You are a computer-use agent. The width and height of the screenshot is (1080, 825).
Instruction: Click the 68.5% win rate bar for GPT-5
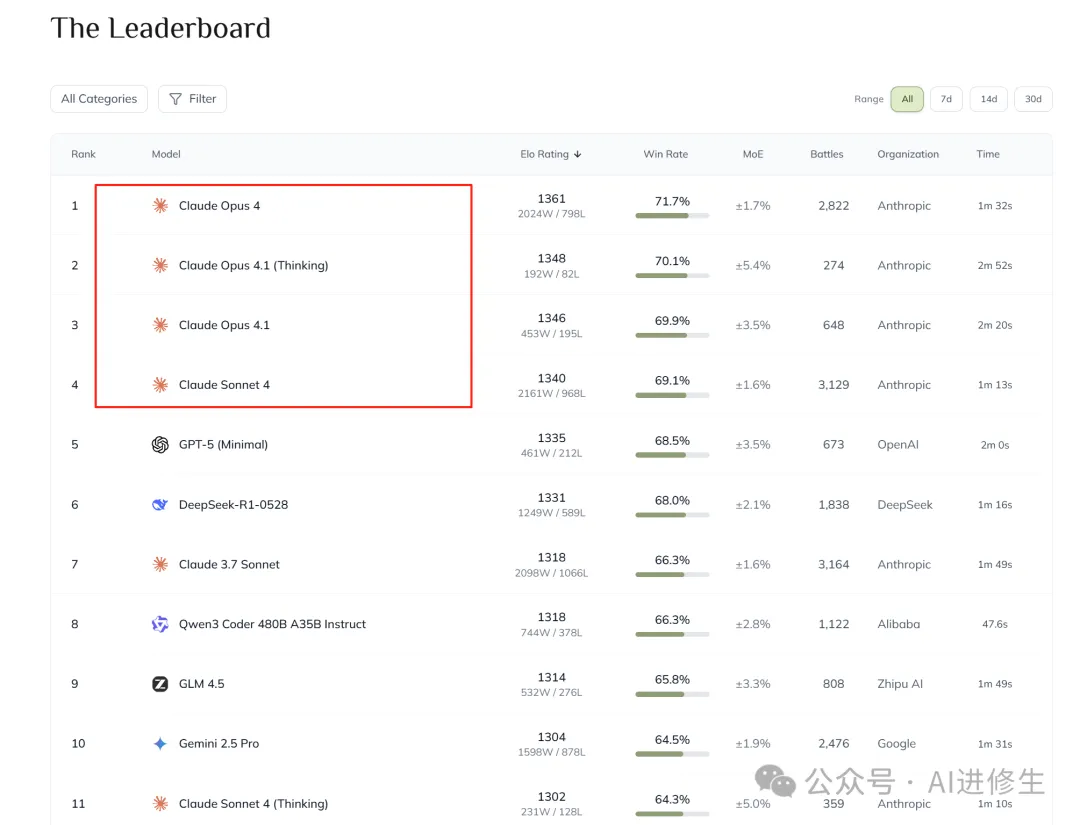(672, 455)
